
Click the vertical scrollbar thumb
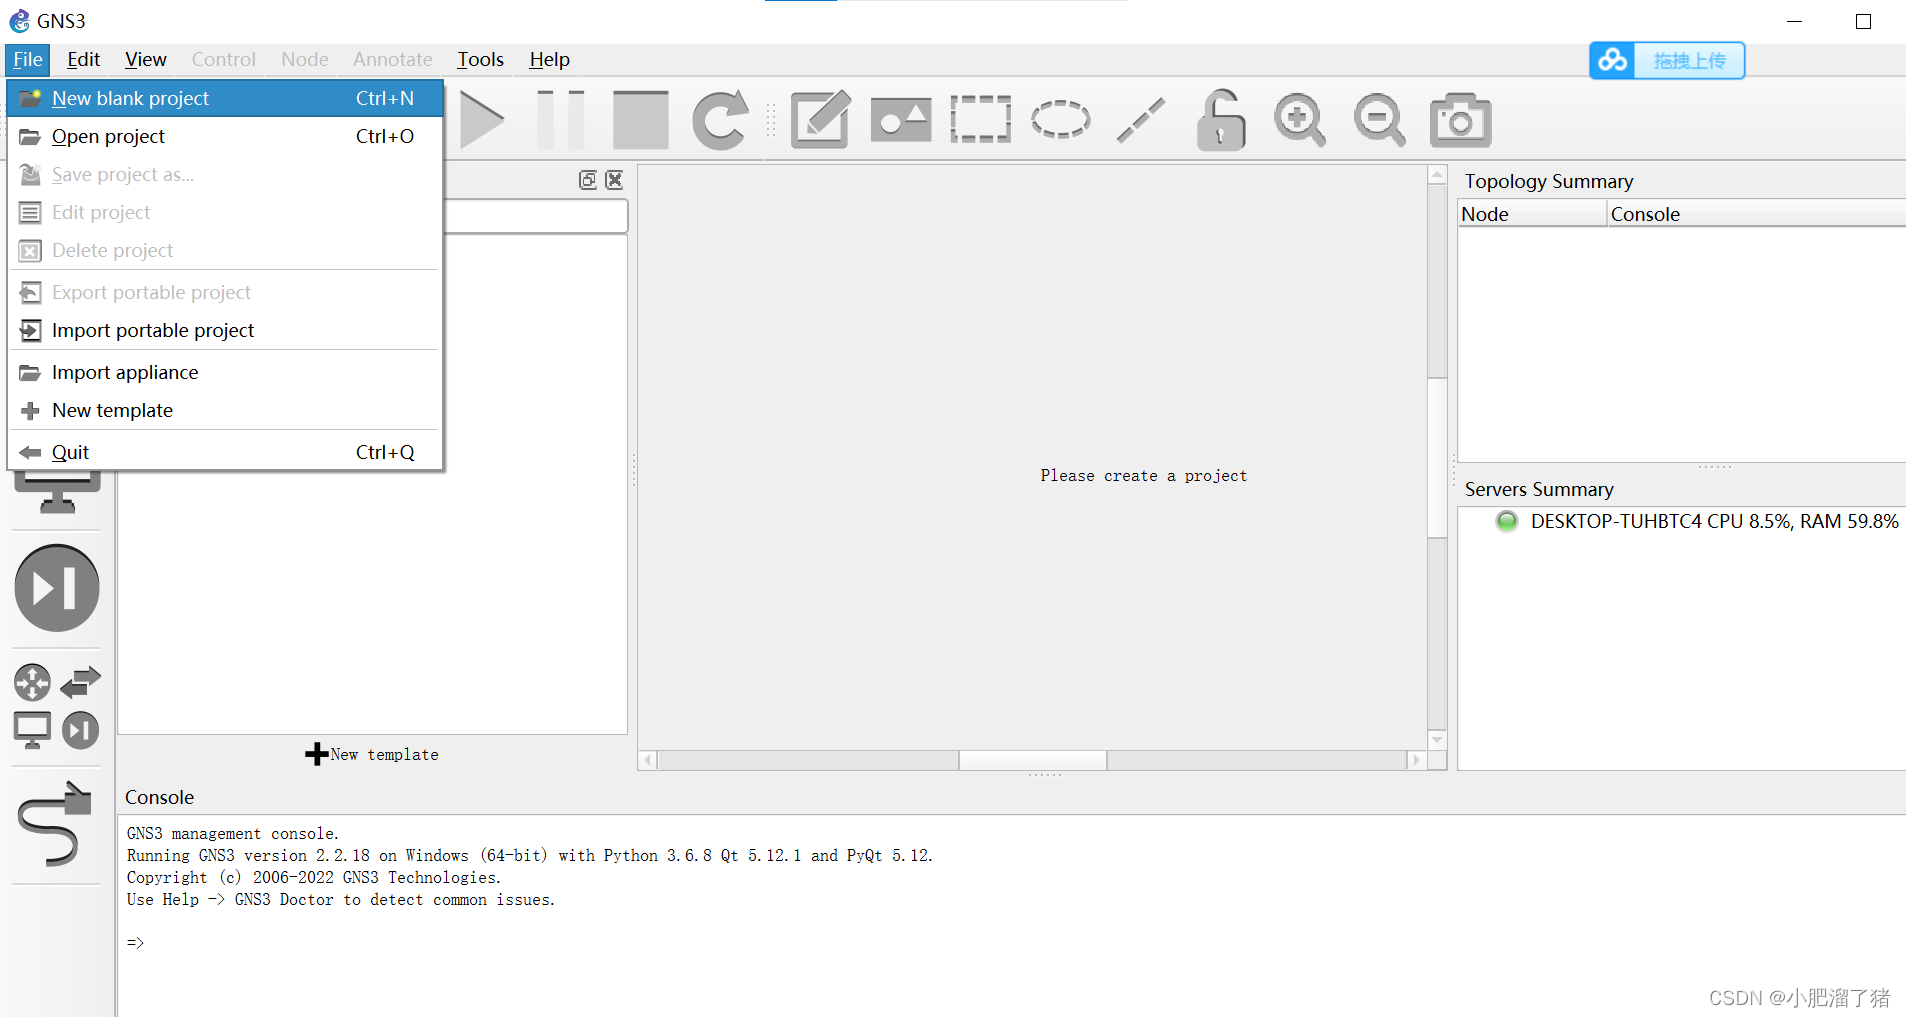1437,458
